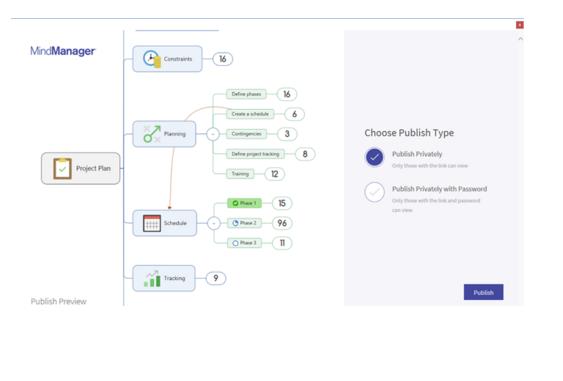Close the publish dialog with red X
Screen dimensions: 563x381
(x=520, y=25)
